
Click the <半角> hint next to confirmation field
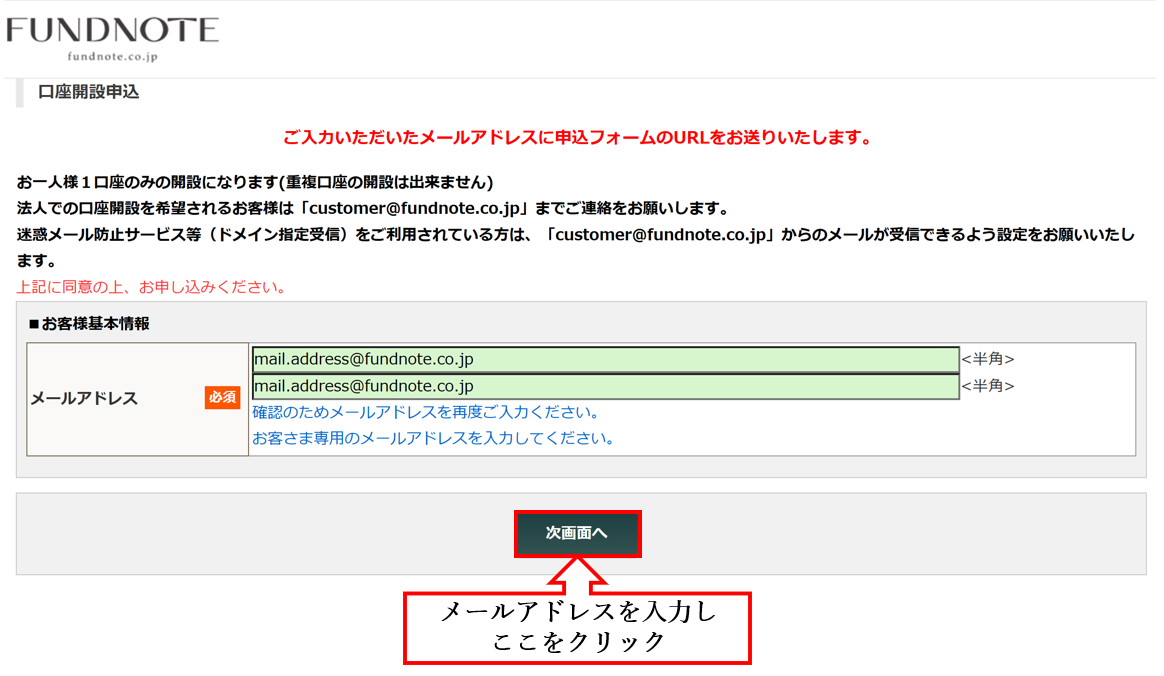pos(987,386)
